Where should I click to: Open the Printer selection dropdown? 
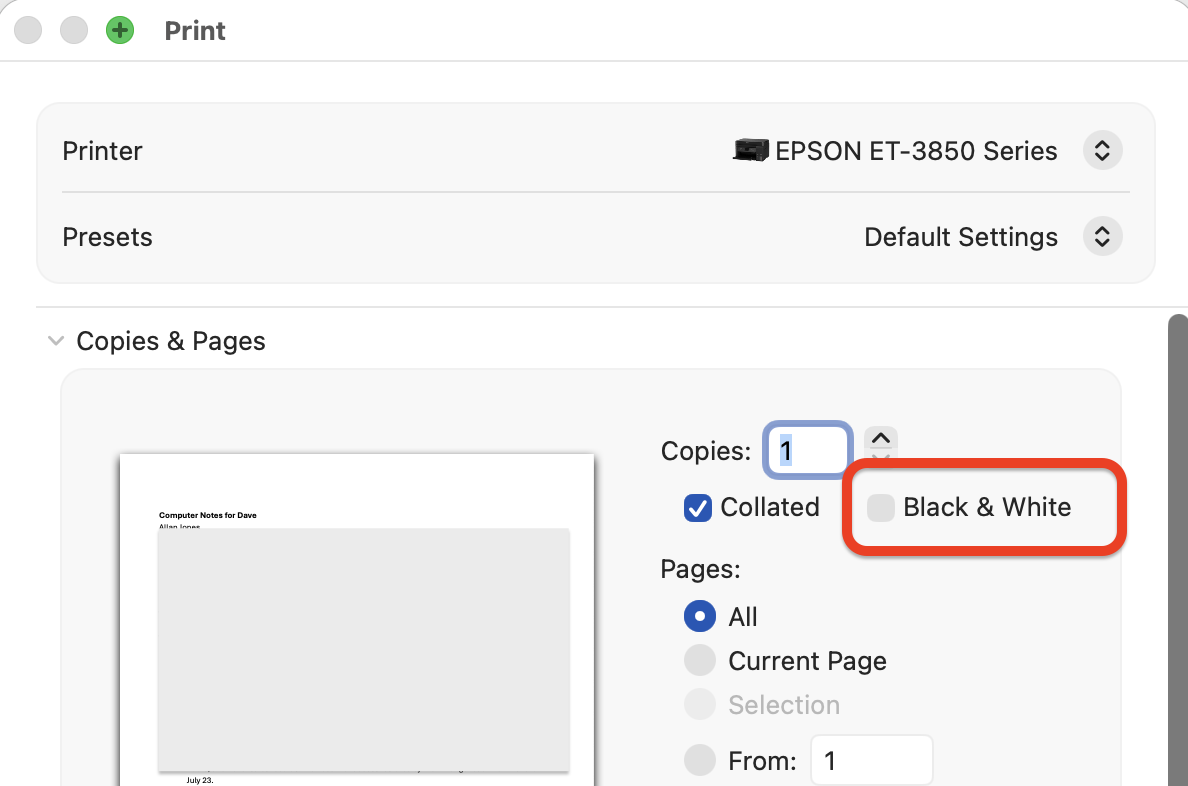point(1102,151)
